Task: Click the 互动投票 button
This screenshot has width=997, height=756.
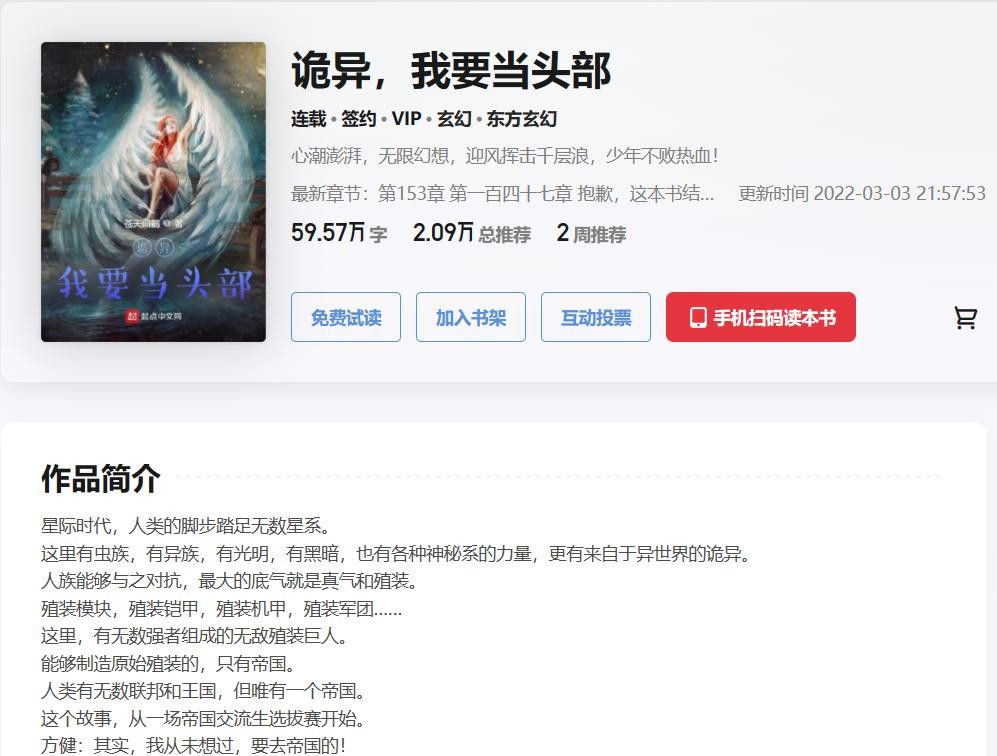Action: coord(596,317)
